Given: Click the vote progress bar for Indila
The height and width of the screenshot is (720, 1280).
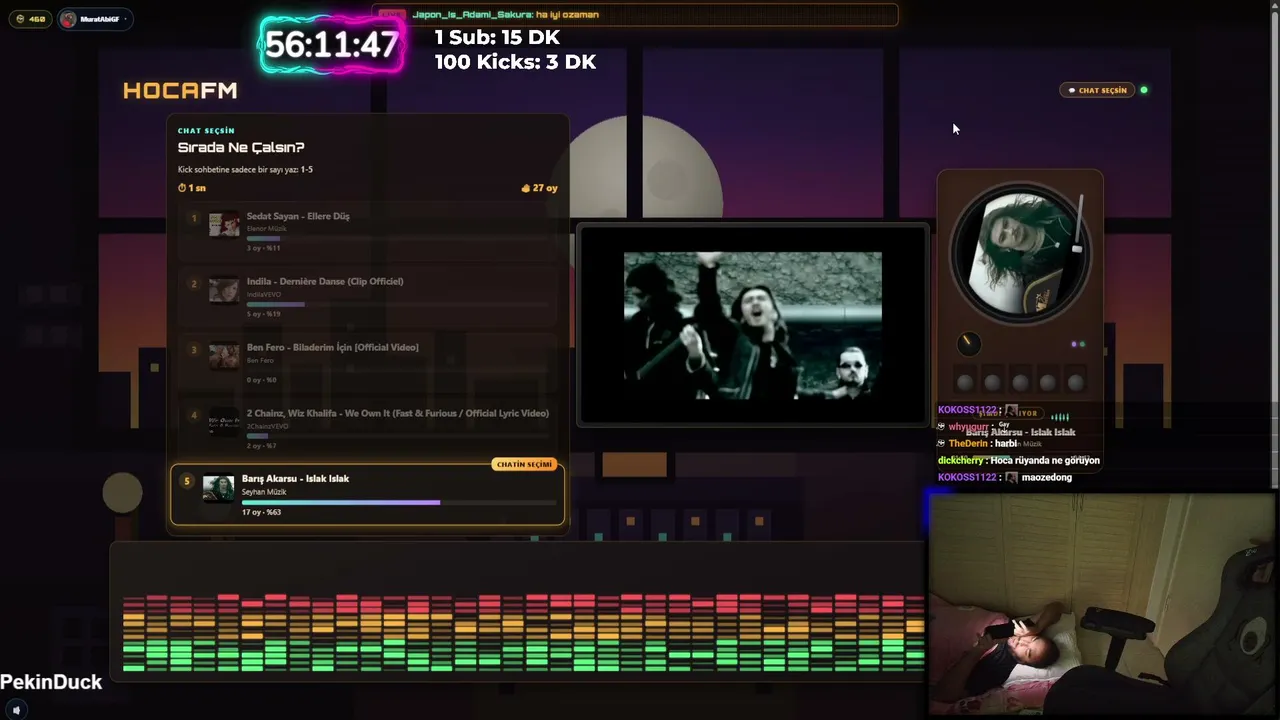Looking at the screenshot, I should [x=398, y=304].
